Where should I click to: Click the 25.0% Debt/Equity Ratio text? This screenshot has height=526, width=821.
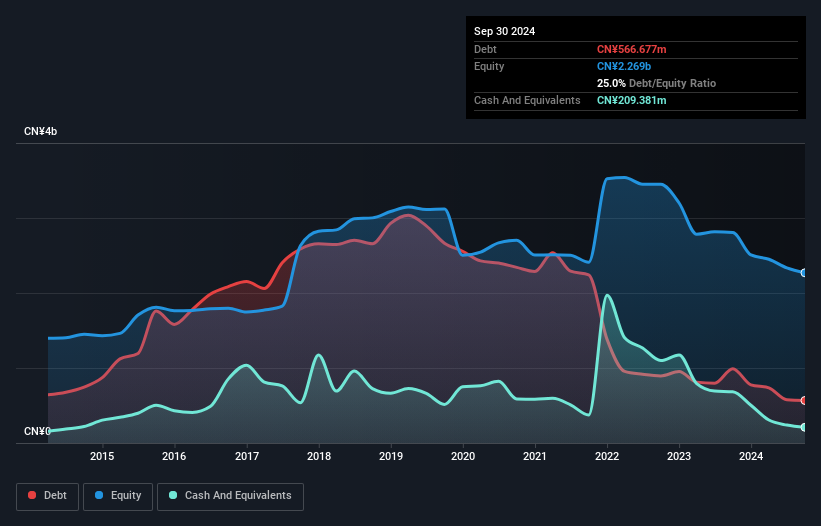656,83
